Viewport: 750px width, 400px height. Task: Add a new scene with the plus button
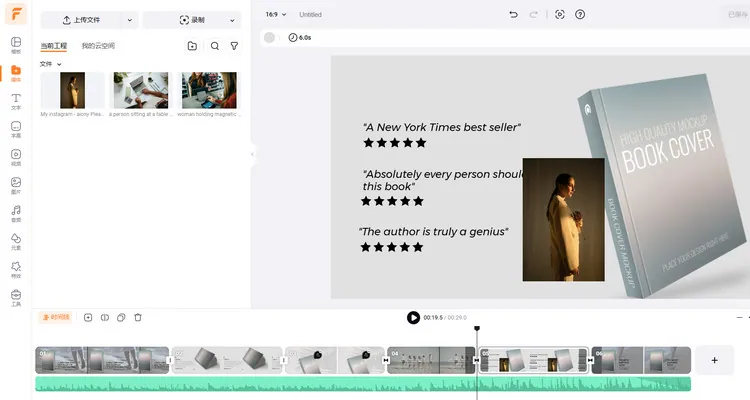[x=714, y=360]
